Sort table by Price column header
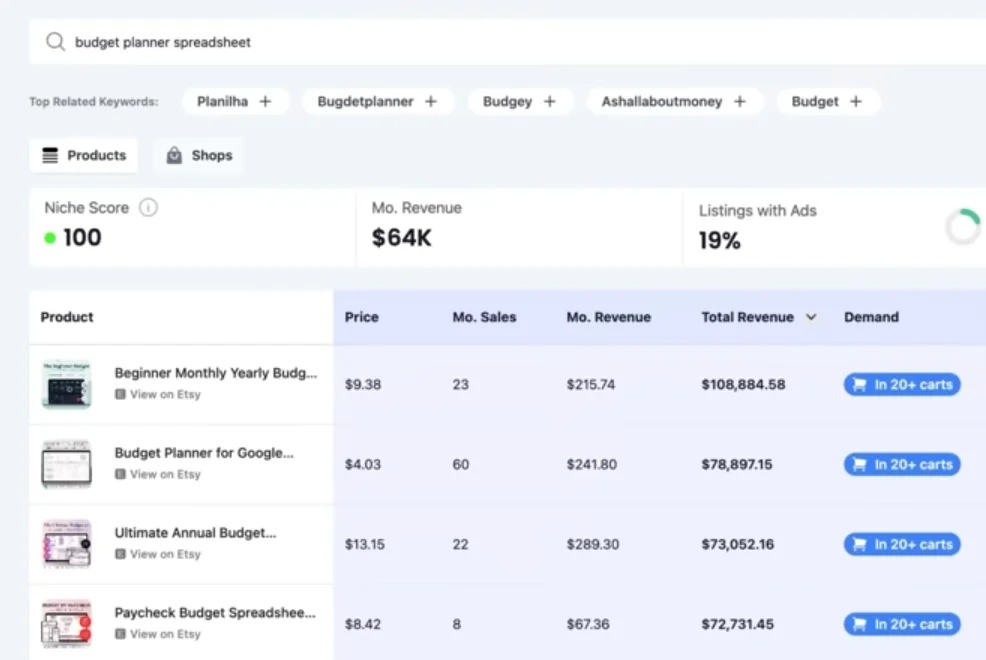 pyautogui.click(x=361, y=317)
